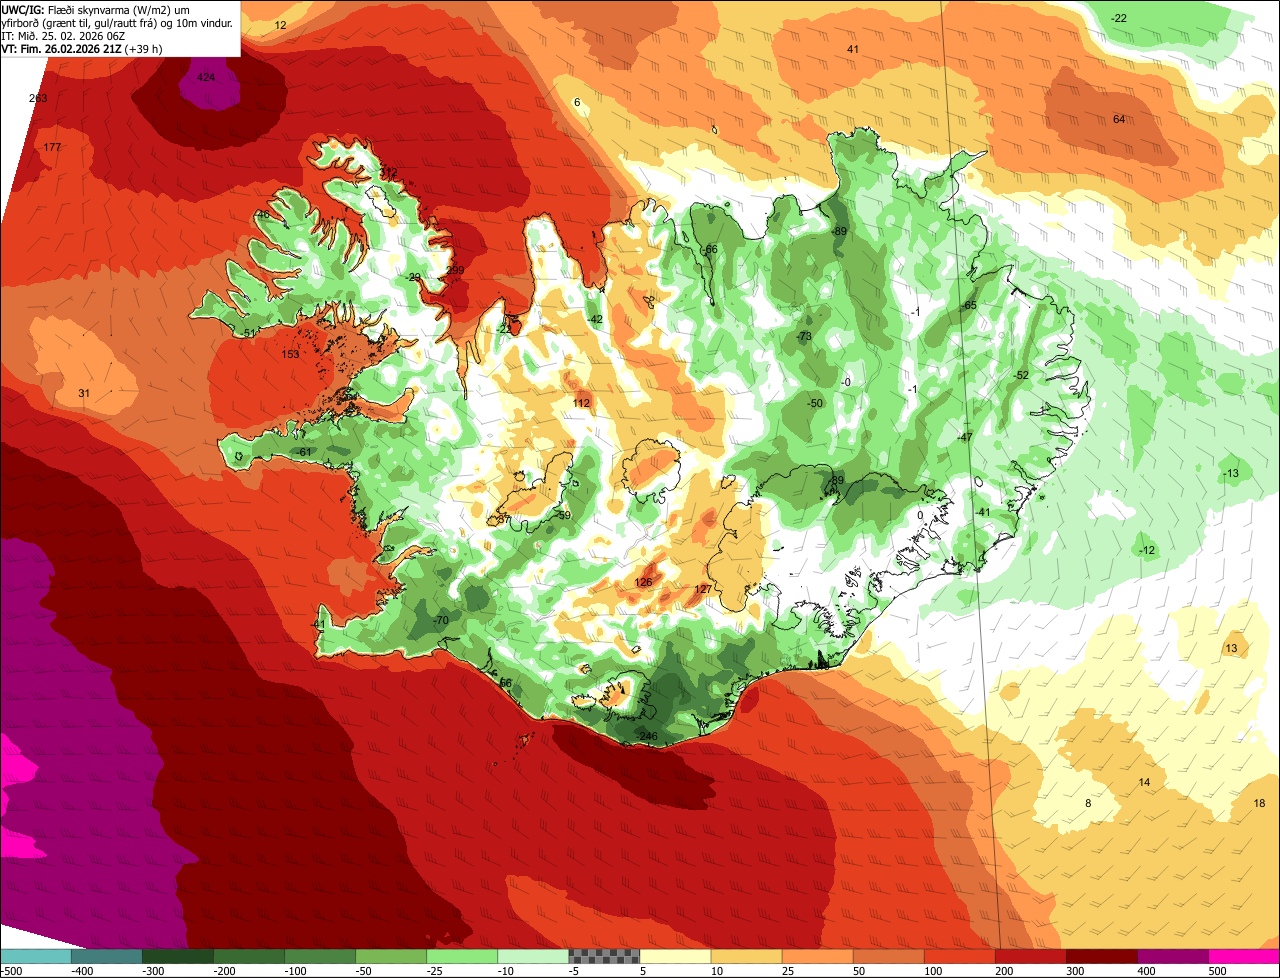The height and width of the screenshot is (978, 1280).
Task: Select the -66 value in the north
Action: coord(709,249)
